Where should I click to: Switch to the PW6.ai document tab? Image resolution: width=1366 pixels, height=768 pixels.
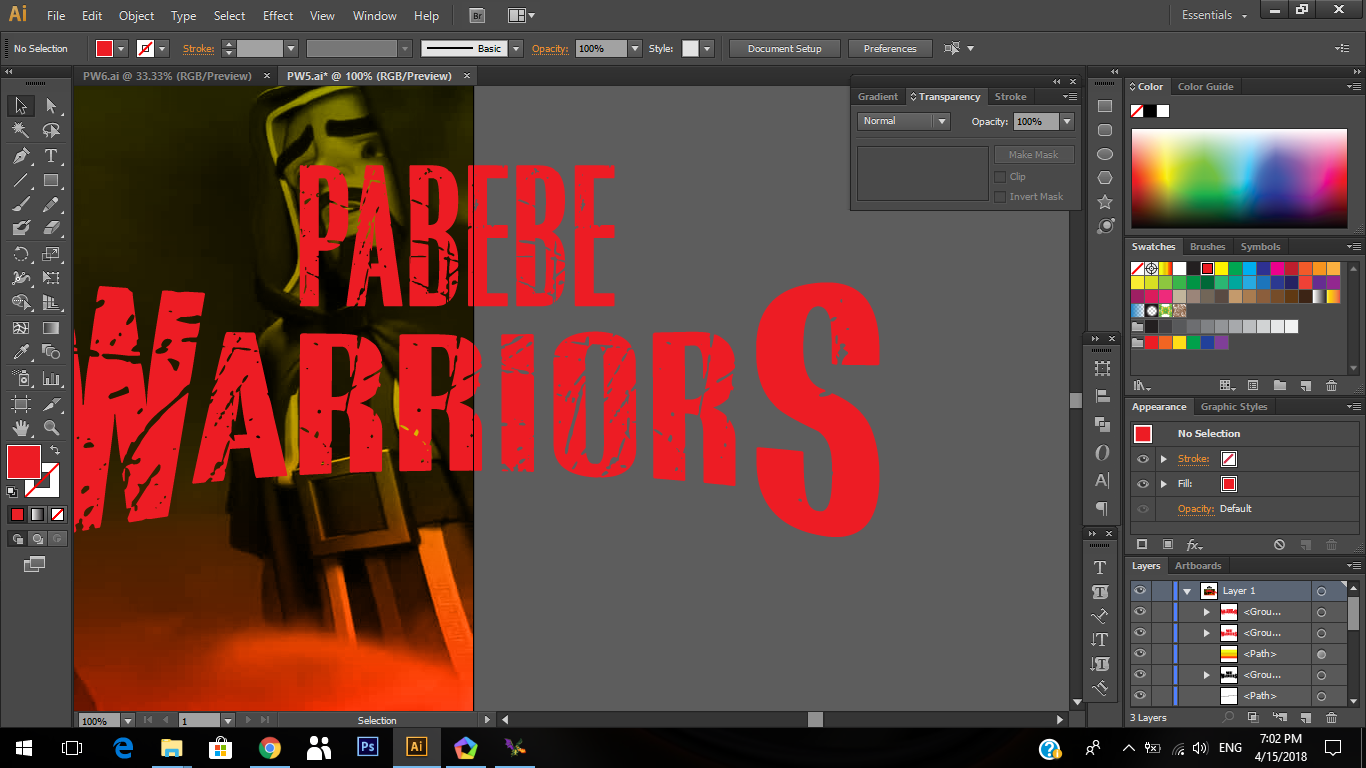point(167,76)
